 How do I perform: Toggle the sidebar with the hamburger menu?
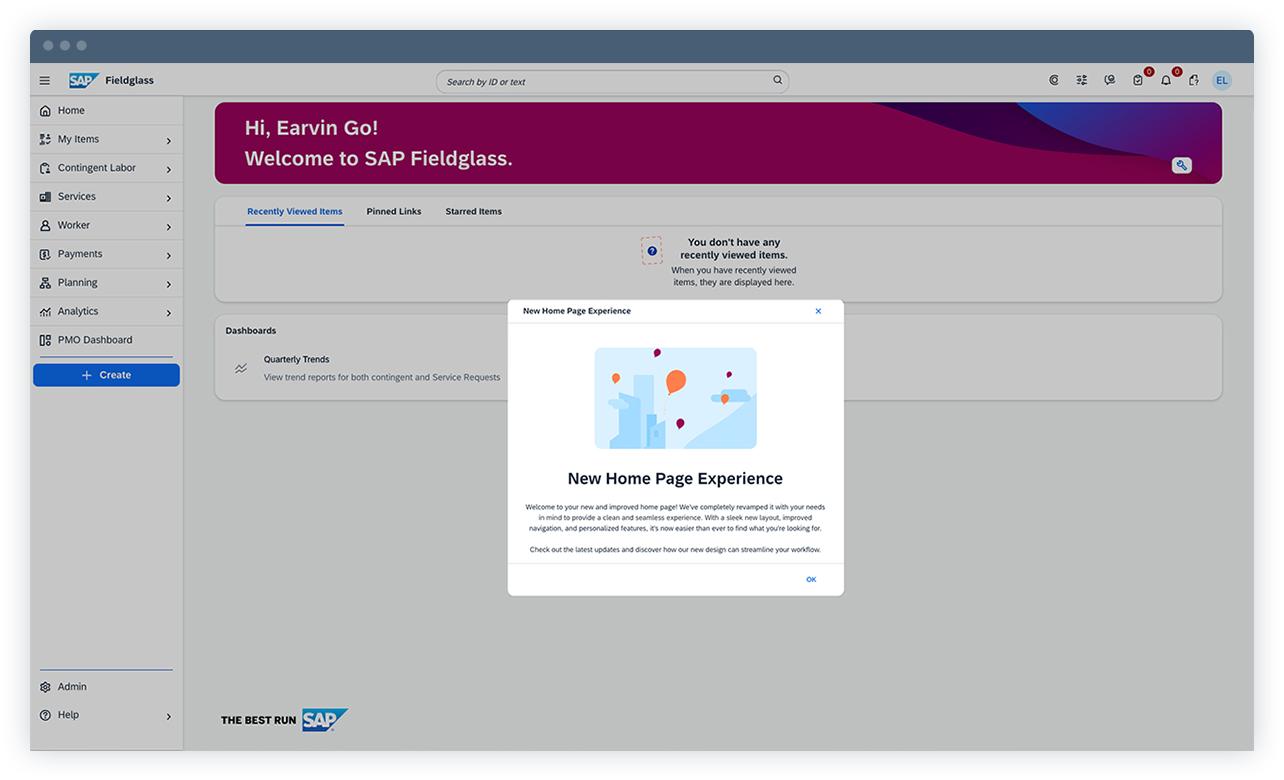[44, 80]
